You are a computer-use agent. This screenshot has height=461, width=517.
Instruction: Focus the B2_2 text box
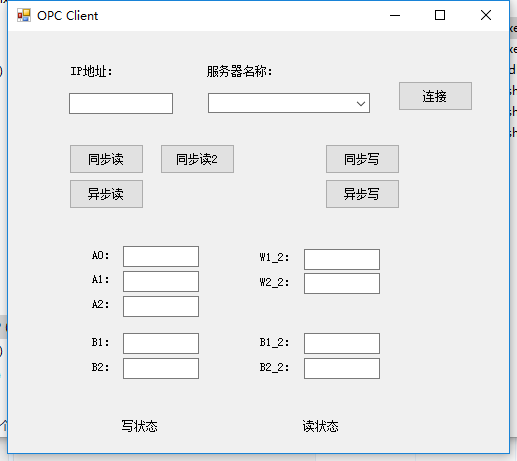pos(342,368)
